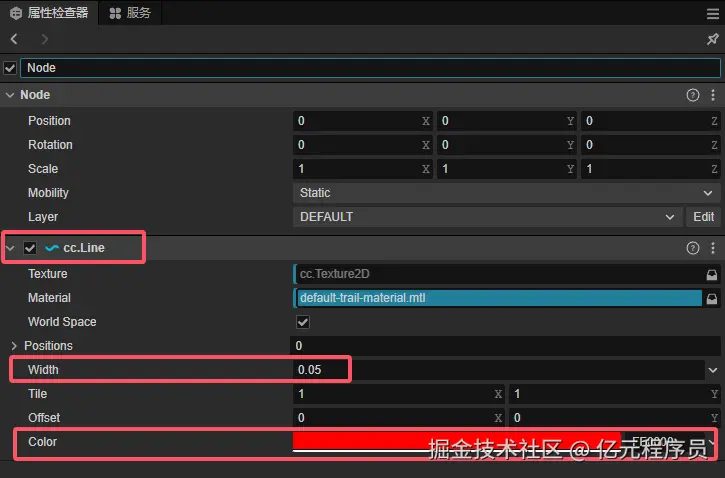Viewport: 725px width, 478px height.
Task: Open the red Color swatch picker
Action: point(457,441)
